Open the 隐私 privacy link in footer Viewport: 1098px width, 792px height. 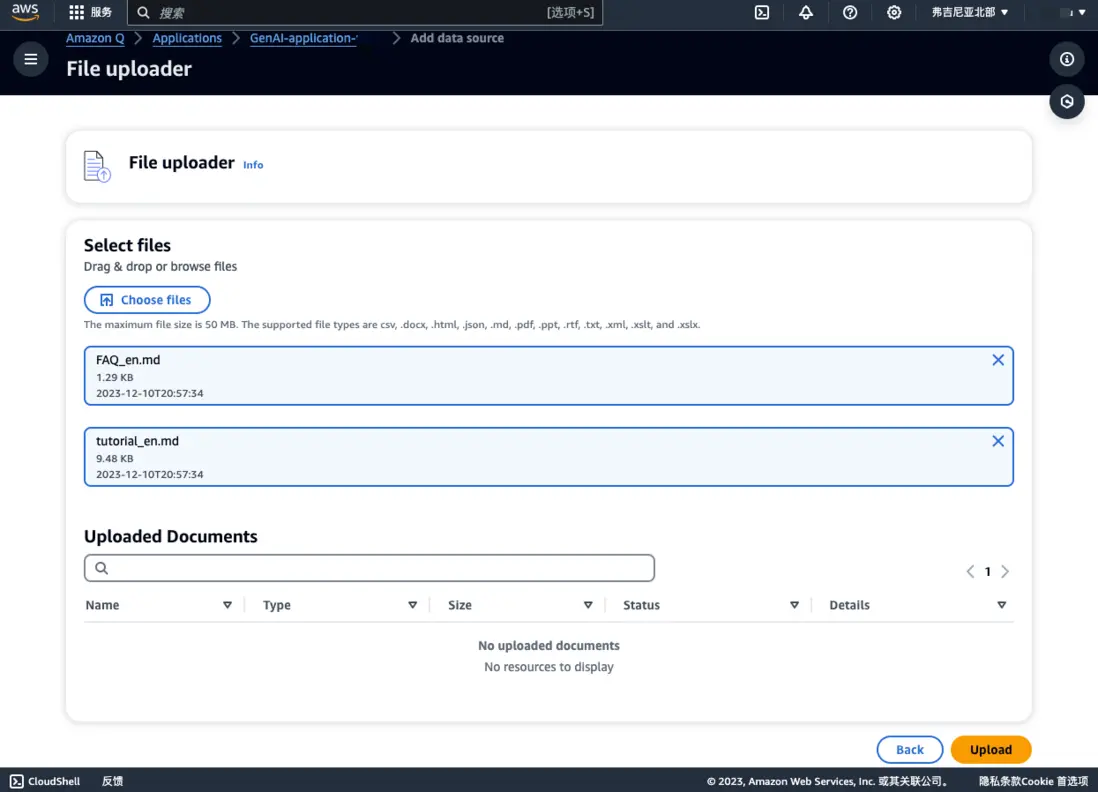(989, 781)
